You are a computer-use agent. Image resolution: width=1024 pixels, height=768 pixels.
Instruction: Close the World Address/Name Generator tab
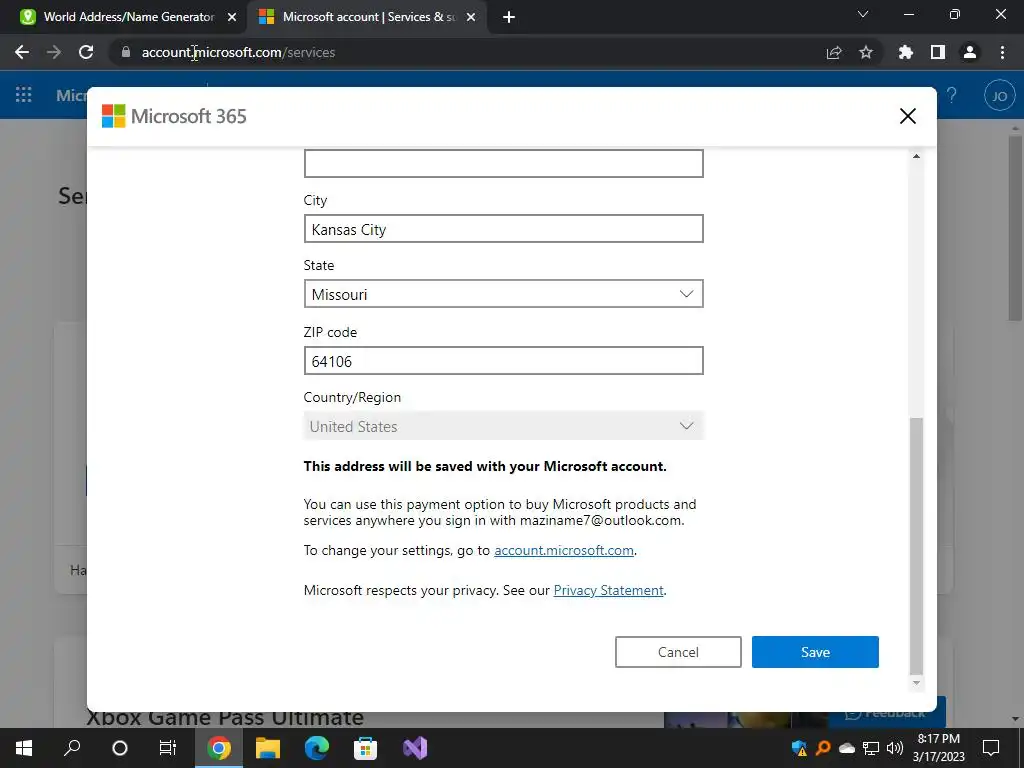tap(232, 17)
